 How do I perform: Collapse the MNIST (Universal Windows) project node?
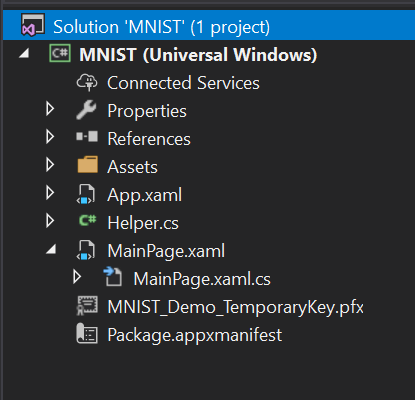point(24,53)
